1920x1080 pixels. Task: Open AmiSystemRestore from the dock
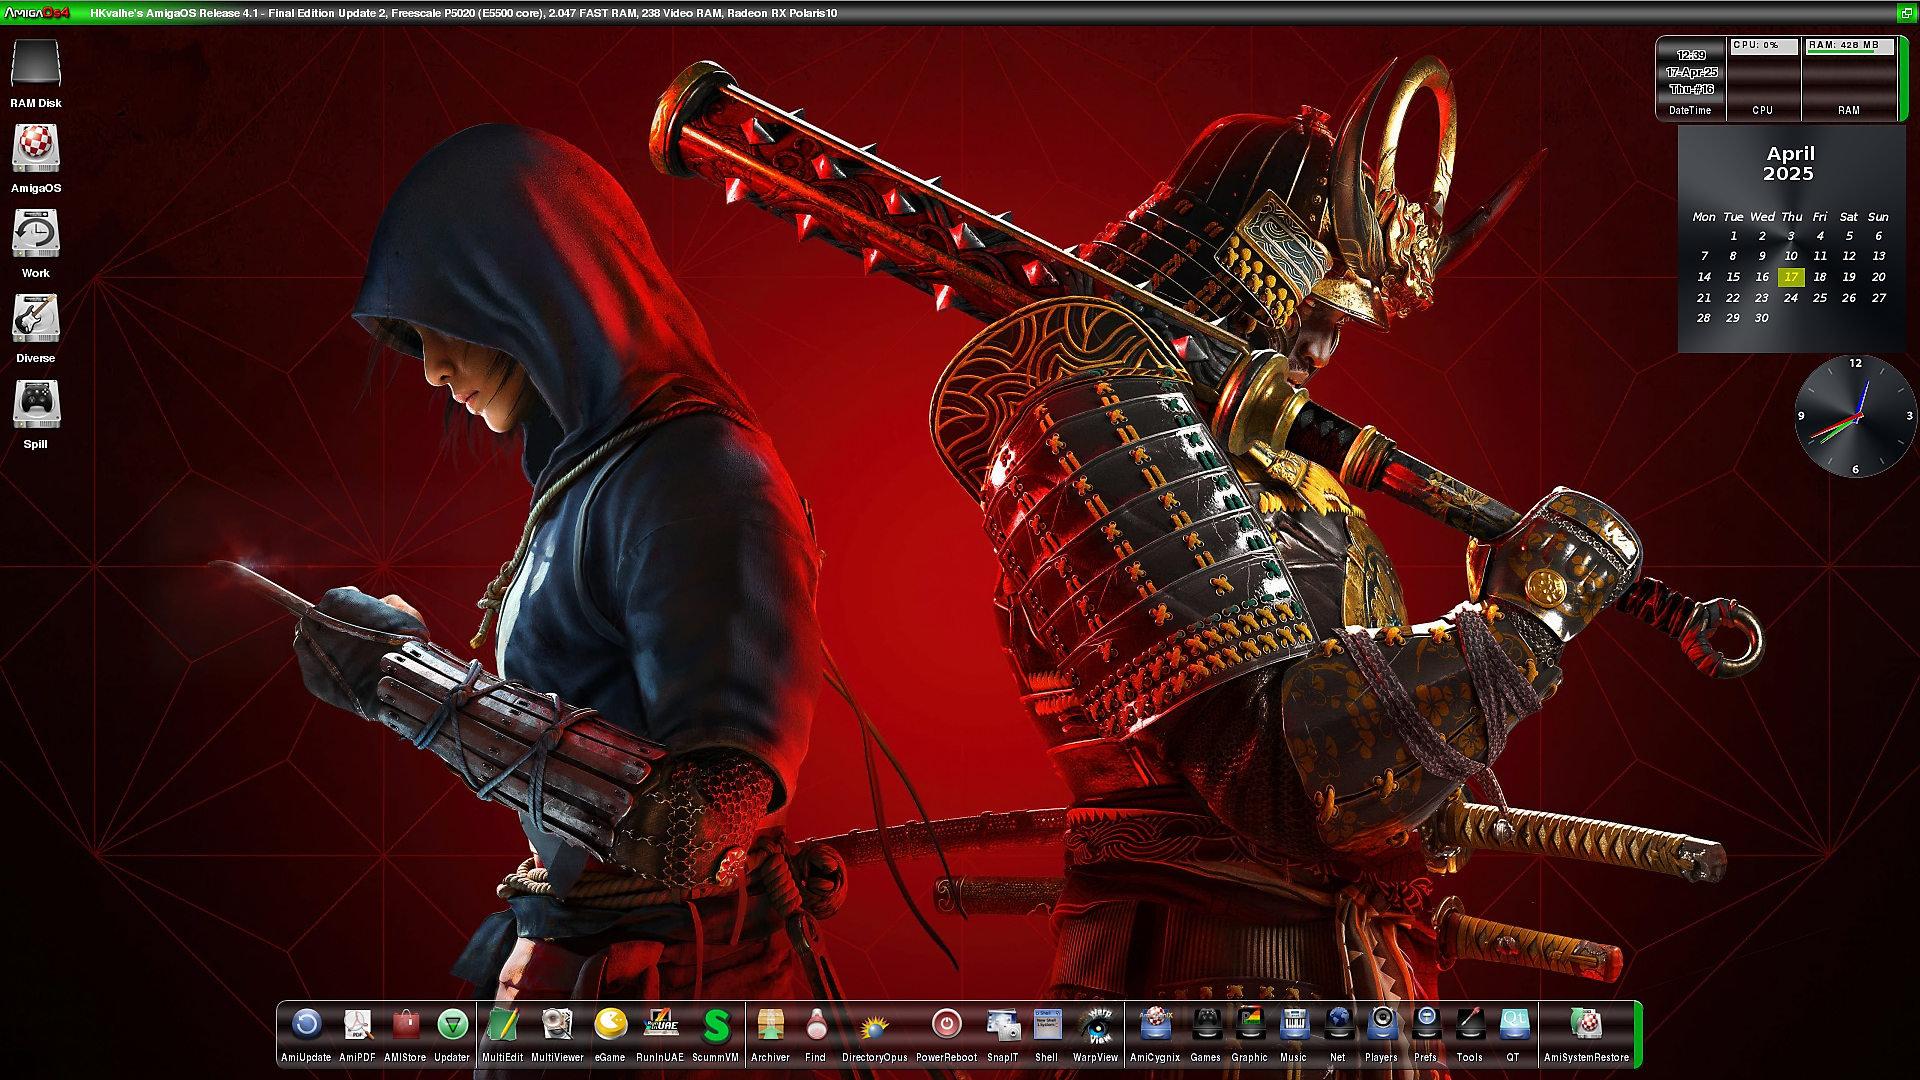1586,1026
